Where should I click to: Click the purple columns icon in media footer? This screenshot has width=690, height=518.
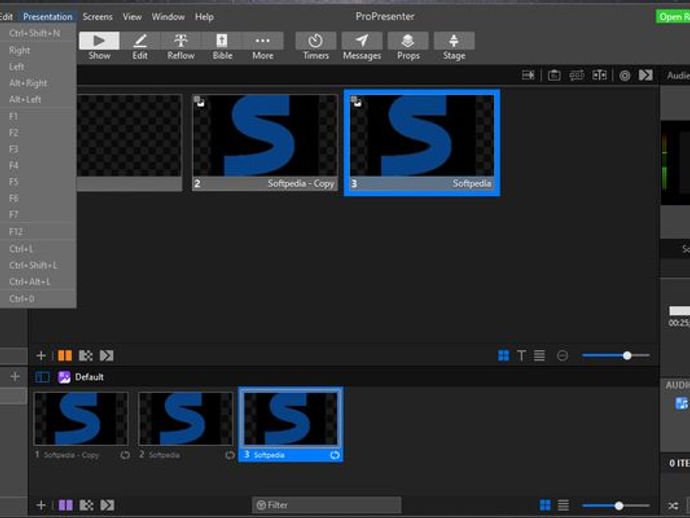coord(66,505)
